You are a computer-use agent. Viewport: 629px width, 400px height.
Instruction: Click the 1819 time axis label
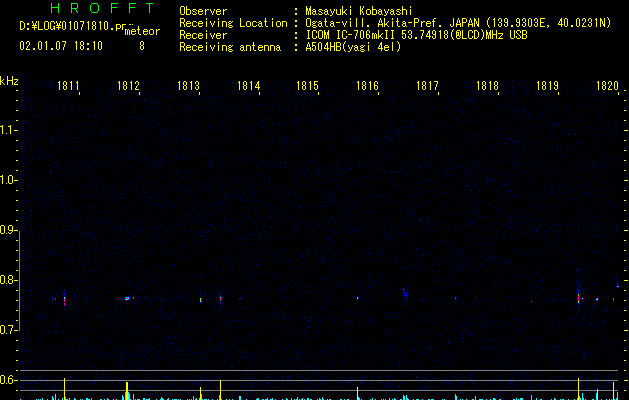coord(548,86)
